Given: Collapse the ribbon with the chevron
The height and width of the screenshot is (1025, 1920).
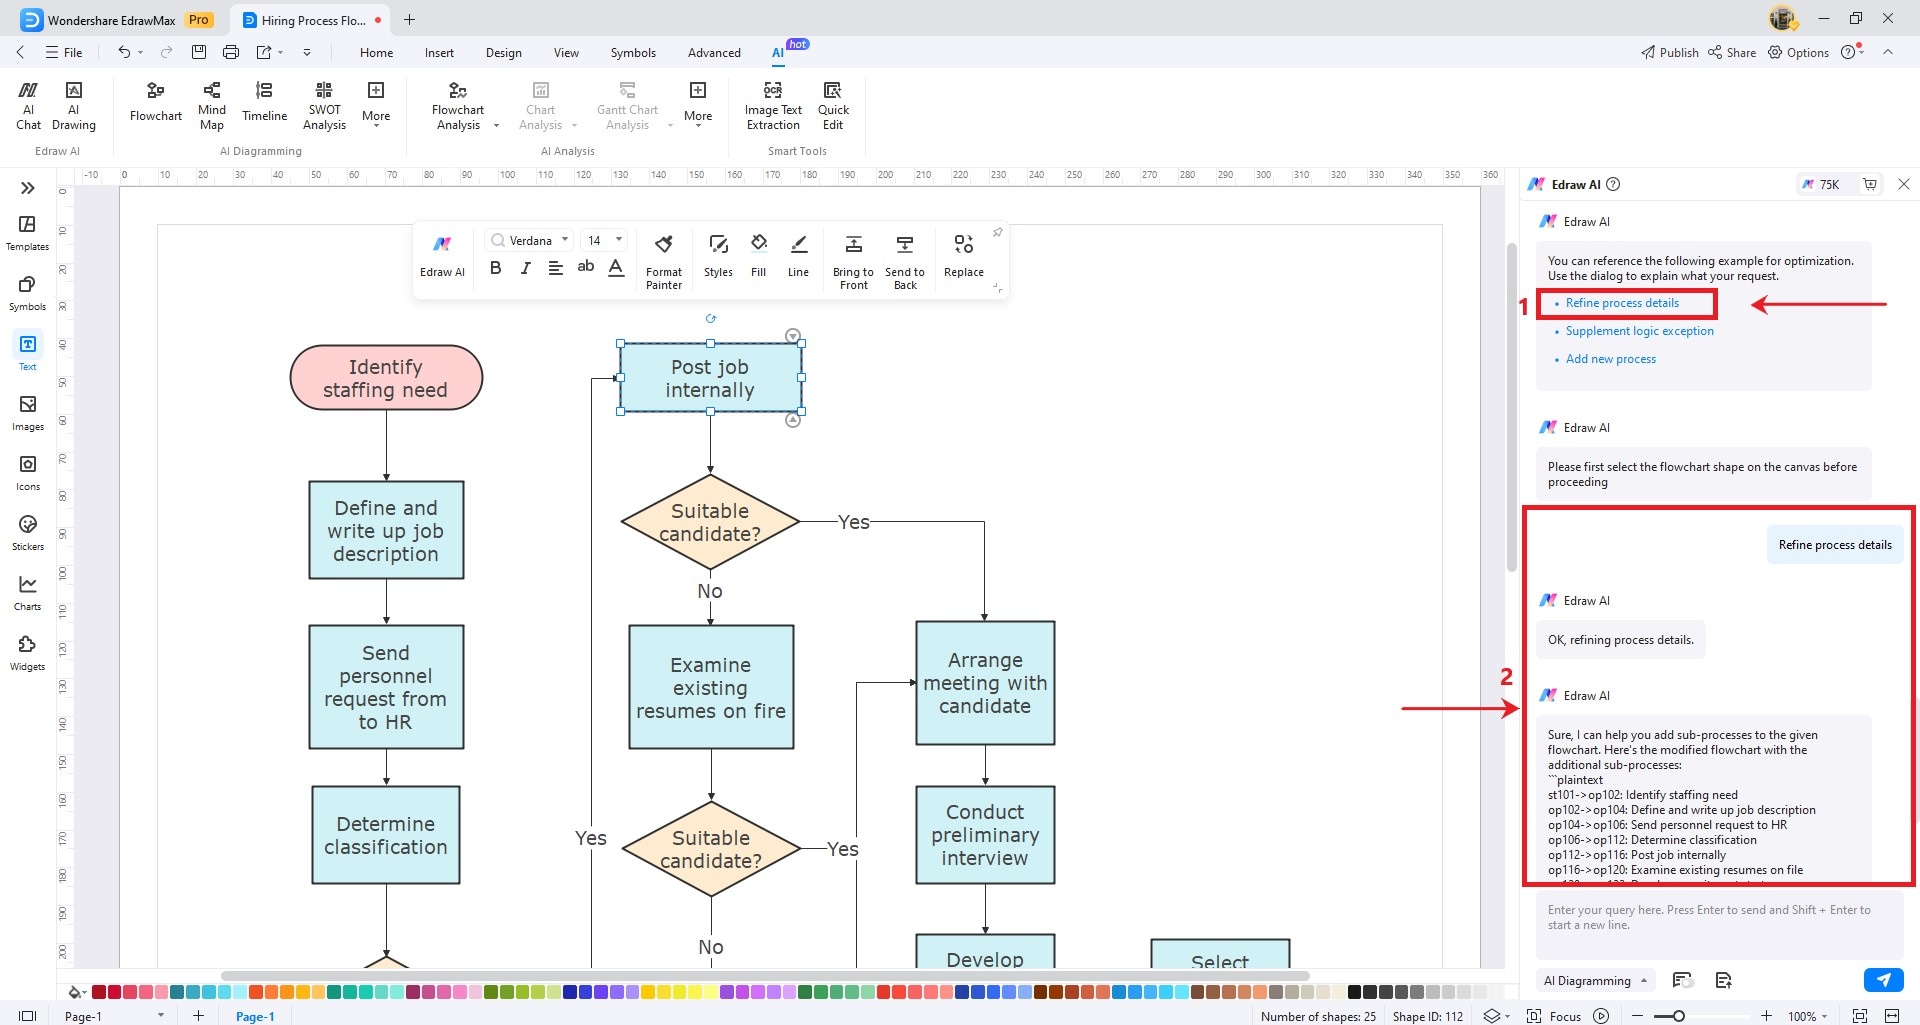Looking at the screenshot, I should [1888, 52].
